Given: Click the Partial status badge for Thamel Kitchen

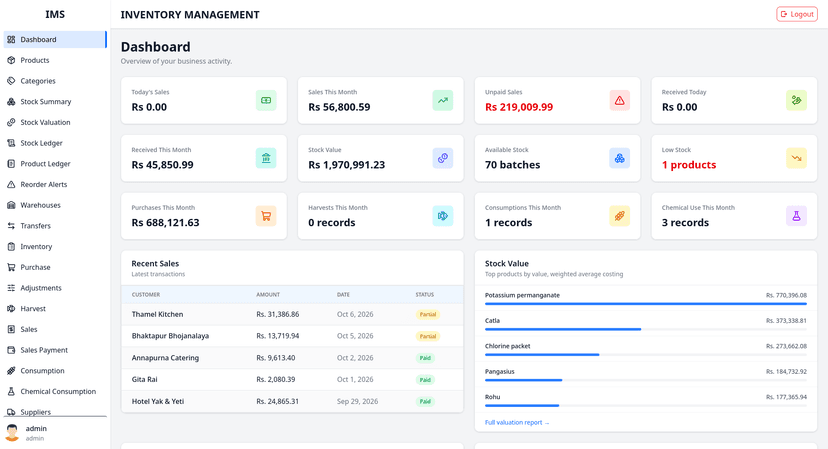Looking at the screenshot, I should [428, 314].
